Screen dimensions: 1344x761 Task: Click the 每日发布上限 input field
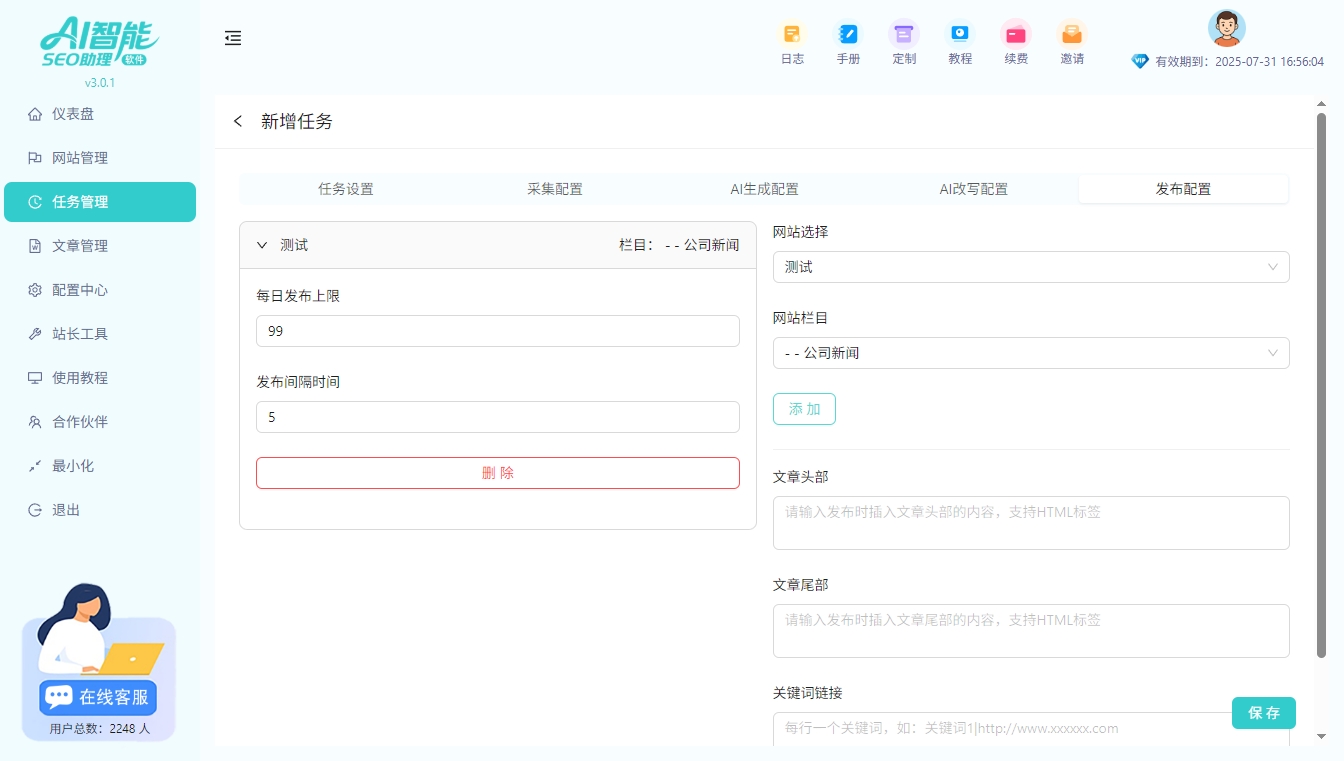tap(497, 331)
